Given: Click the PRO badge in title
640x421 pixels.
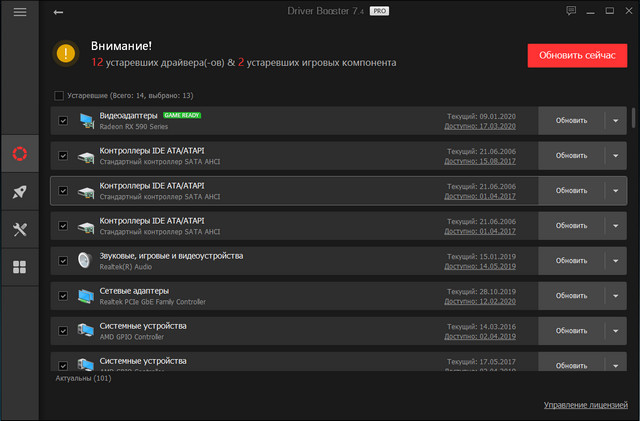Looking at the screenshot, I should coord(379,11).
